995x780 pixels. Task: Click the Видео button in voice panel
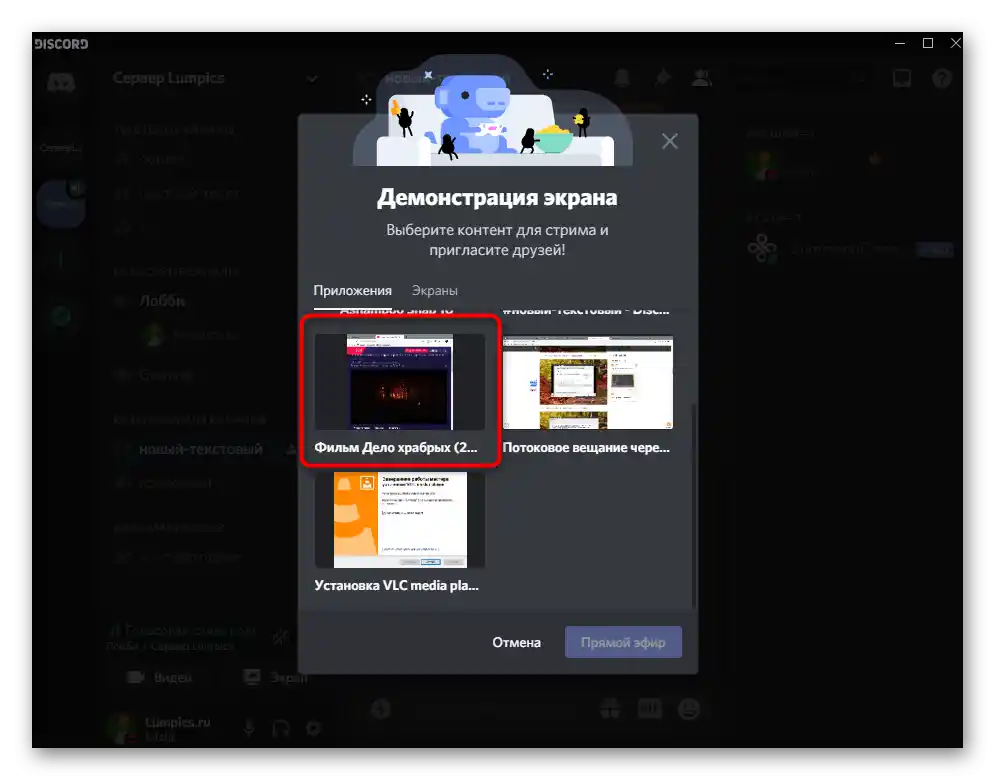[x=159, y=677]
